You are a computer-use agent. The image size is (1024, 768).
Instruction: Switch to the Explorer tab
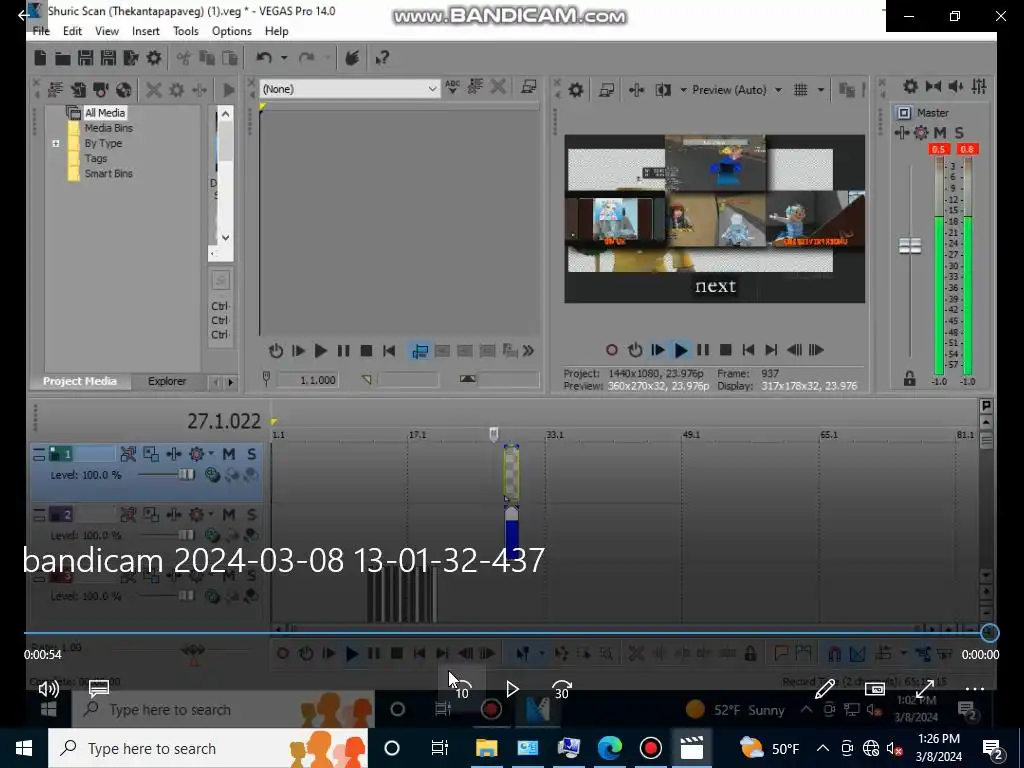(167, 381)
